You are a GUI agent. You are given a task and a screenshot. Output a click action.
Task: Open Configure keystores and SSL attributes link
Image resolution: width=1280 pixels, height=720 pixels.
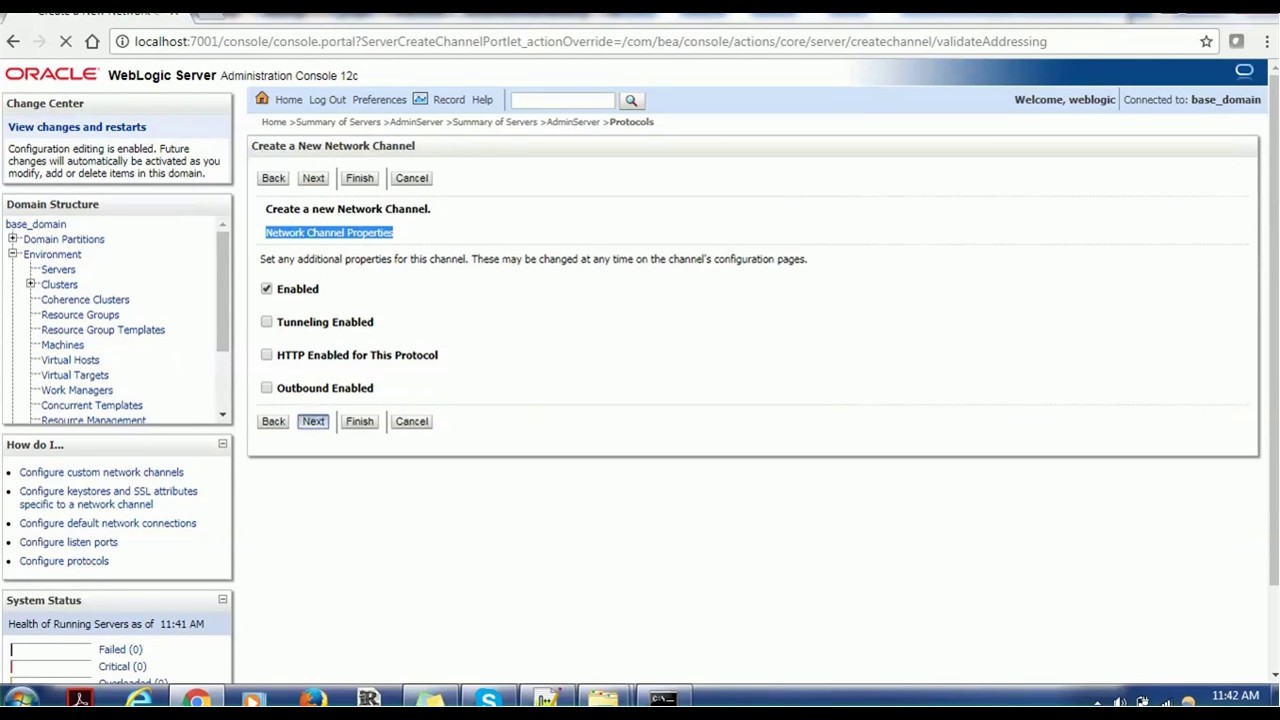click(x=108, y=498)
